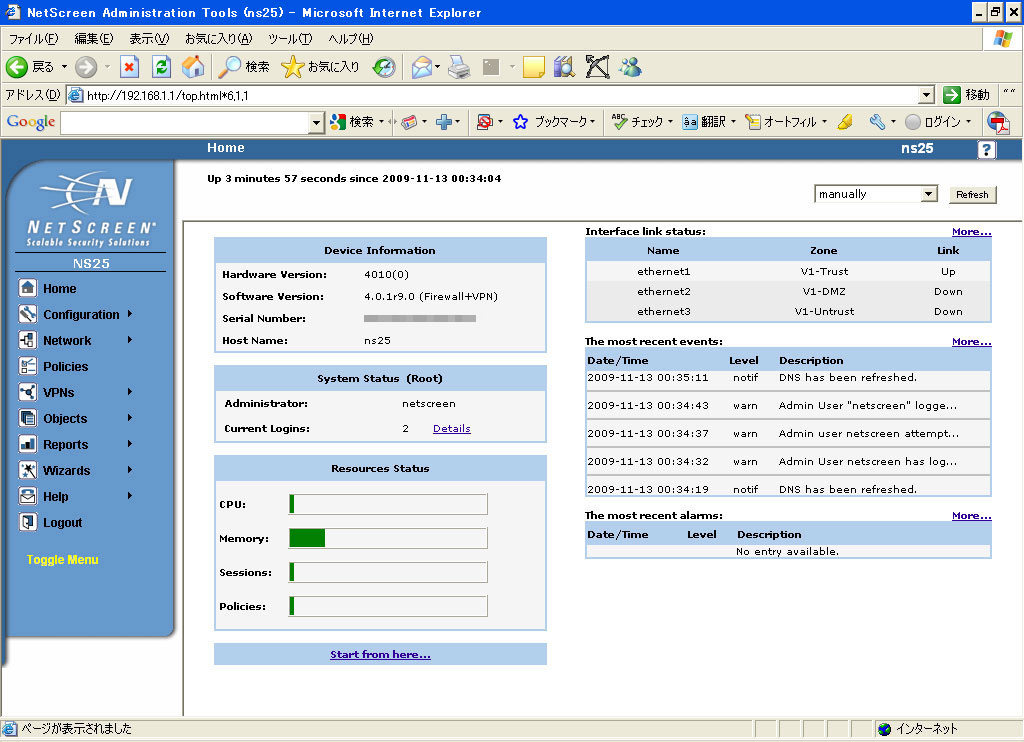This screenshot has width=1024, height=742.
Task: Open the Google search box dropdown arrow
Action: tap(316, 122)
